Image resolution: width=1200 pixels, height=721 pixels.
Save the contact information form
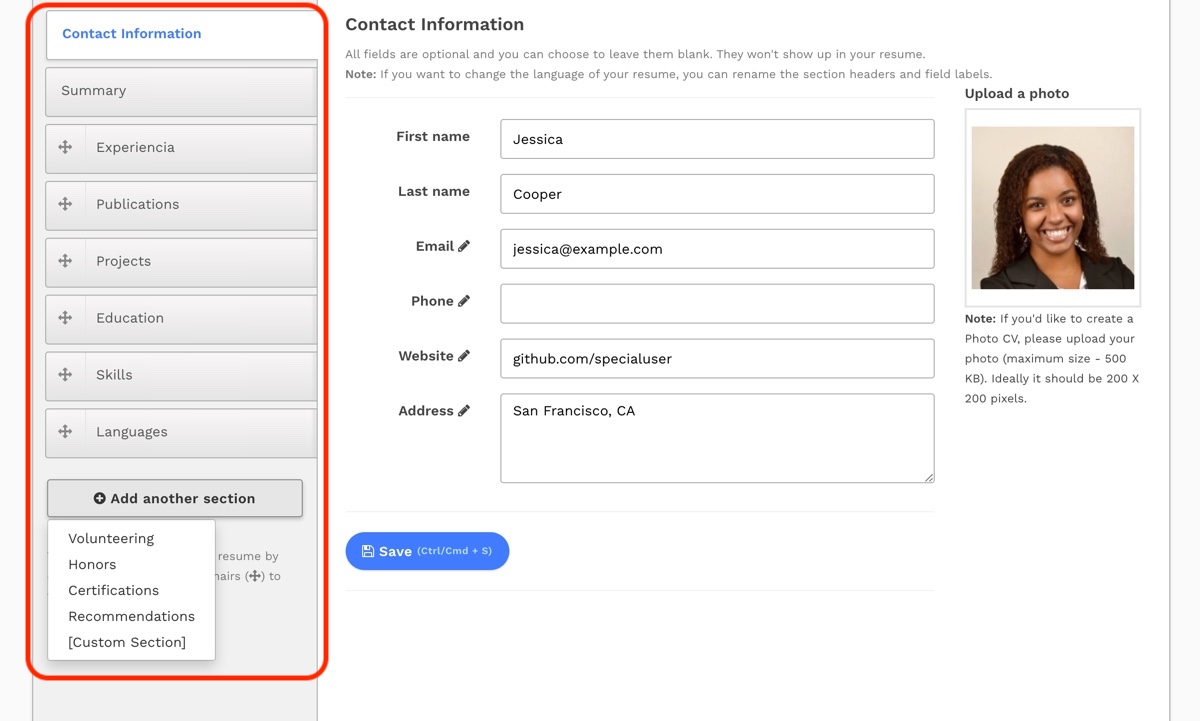427,551
